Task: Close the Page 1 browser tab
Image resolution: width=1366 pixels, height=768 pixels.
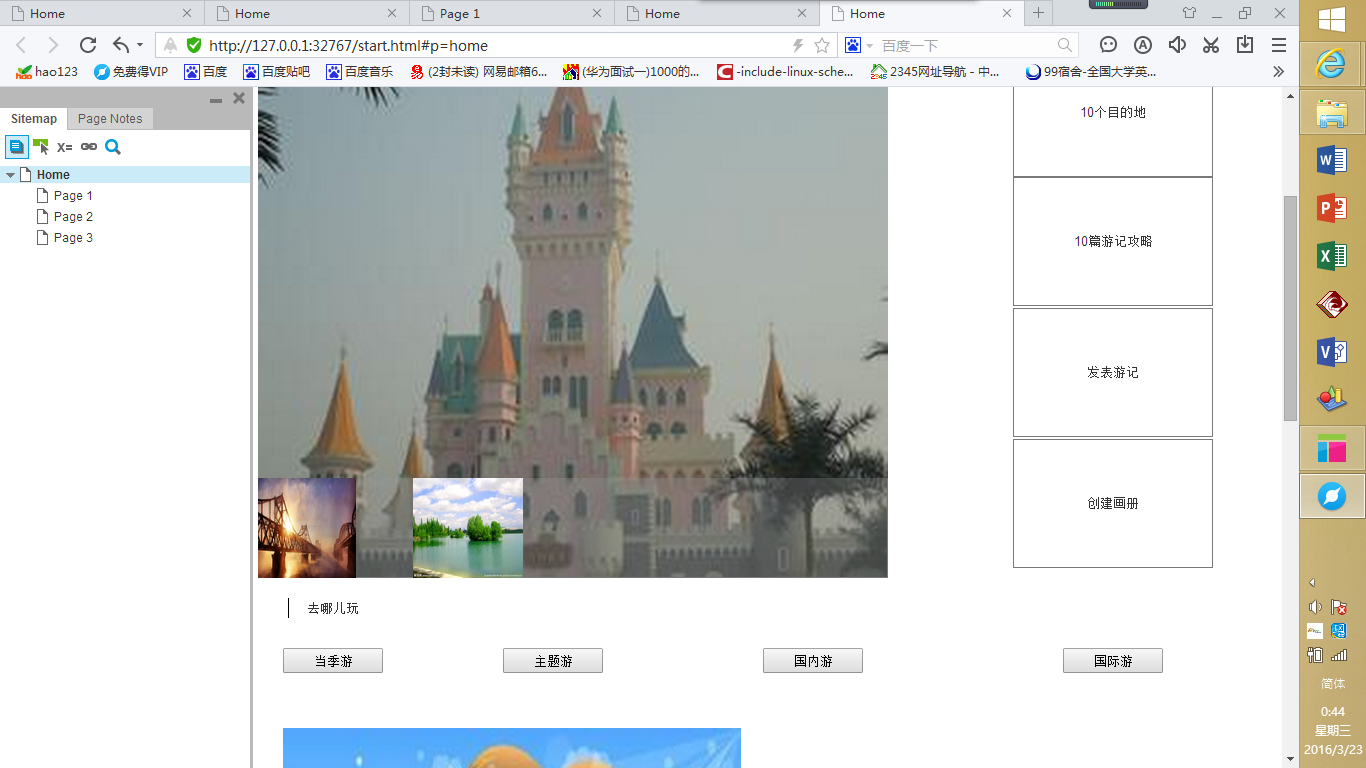Action: (x=597, y=14)
